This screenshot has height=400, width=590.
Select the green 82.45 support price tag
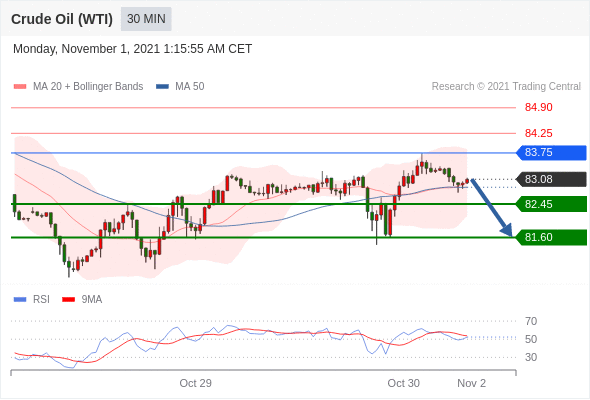click(551, 204)
